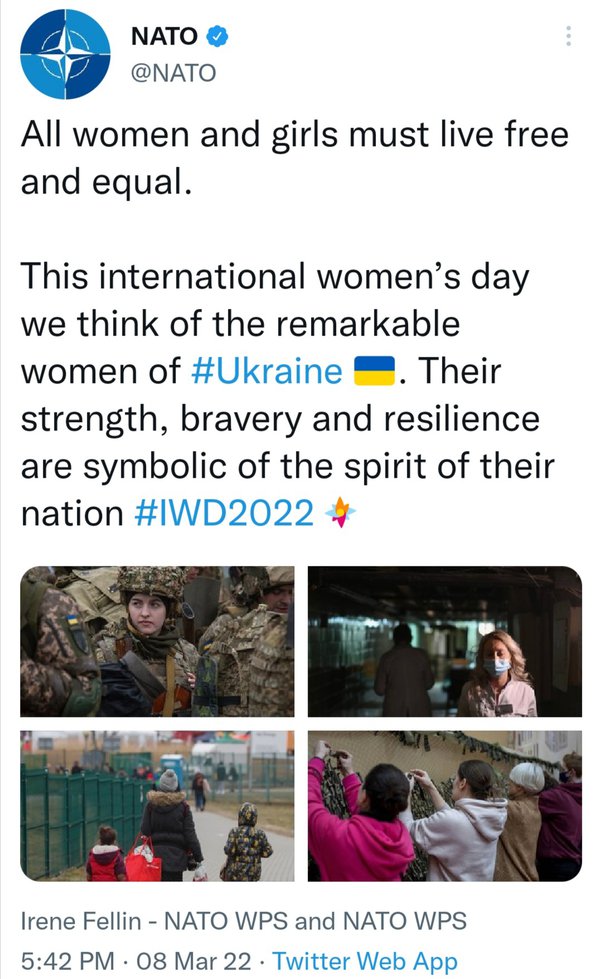Open the photo of children at the fence

pos(158,806)
